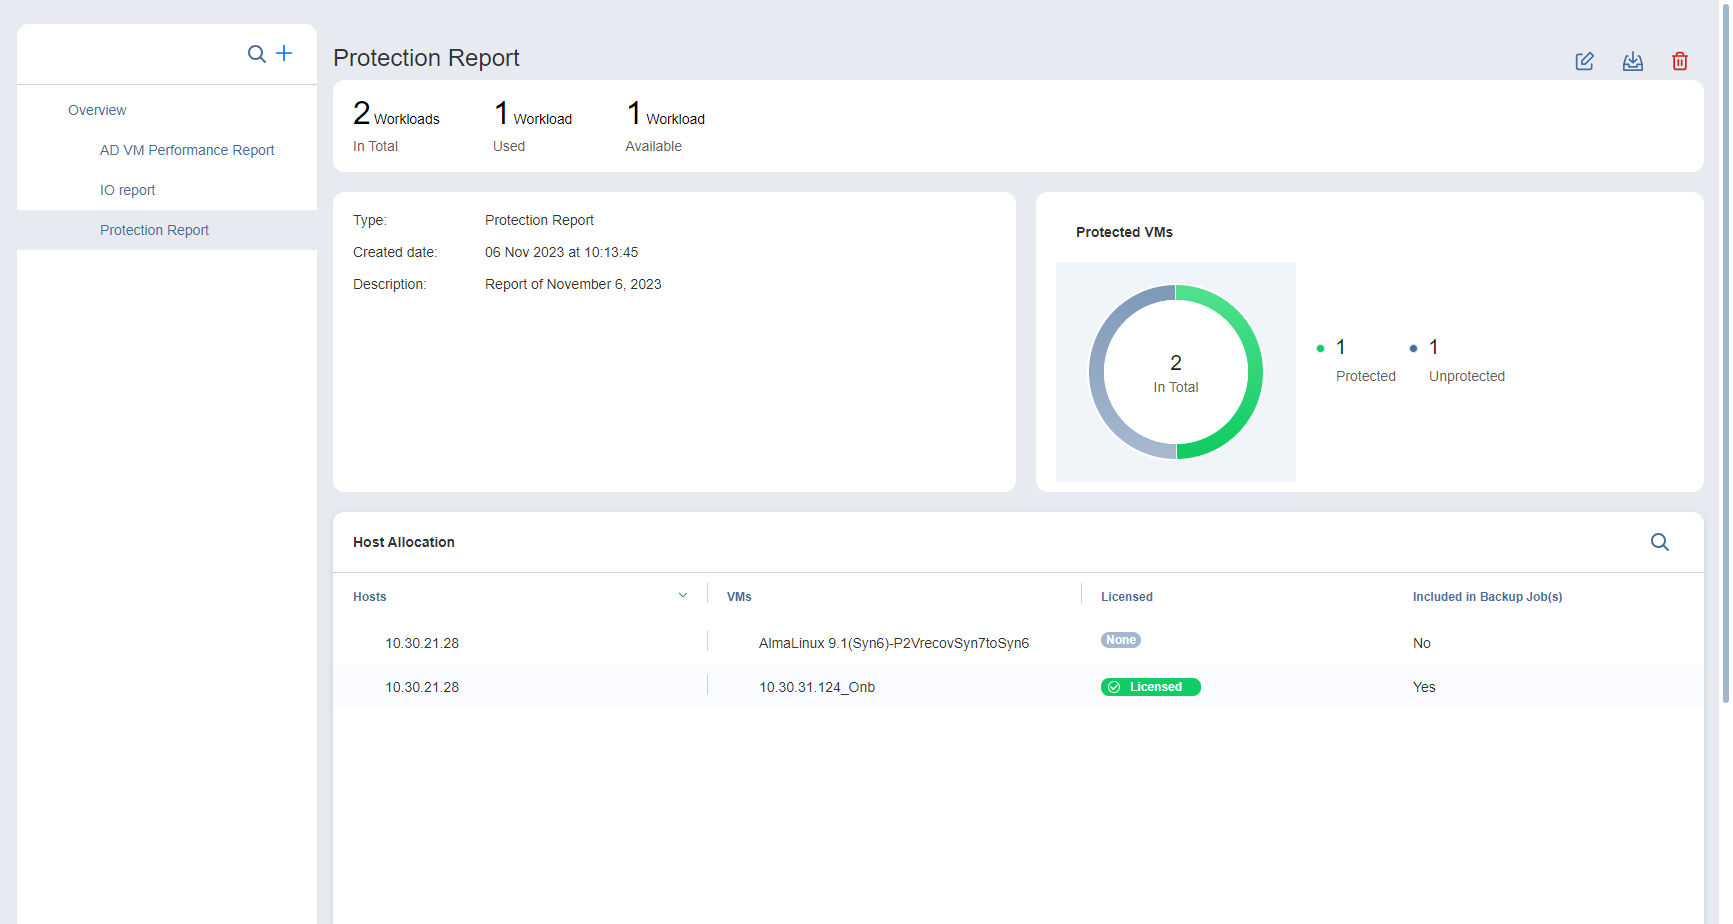Click the green Licensed badge

point(1150,687)
